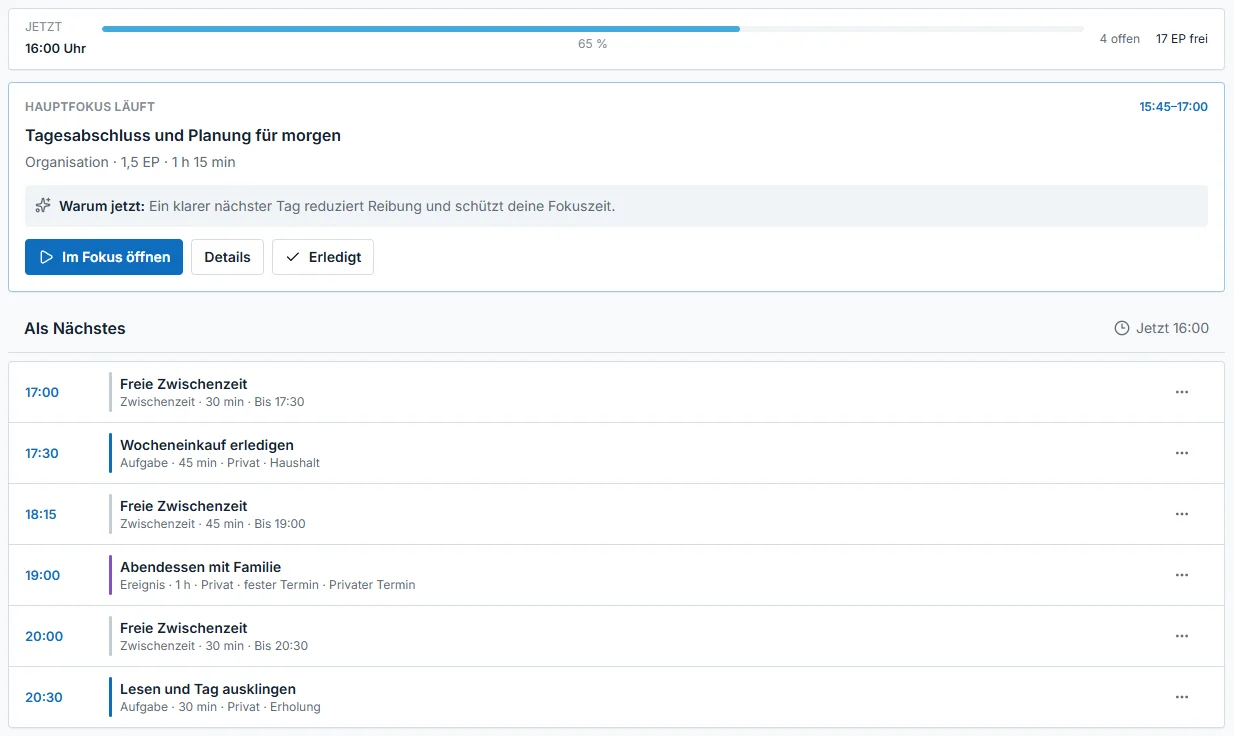Click Im Fokus öffnen button
Viewport: 1234px width, 736px height.
[x=104, y=257]
